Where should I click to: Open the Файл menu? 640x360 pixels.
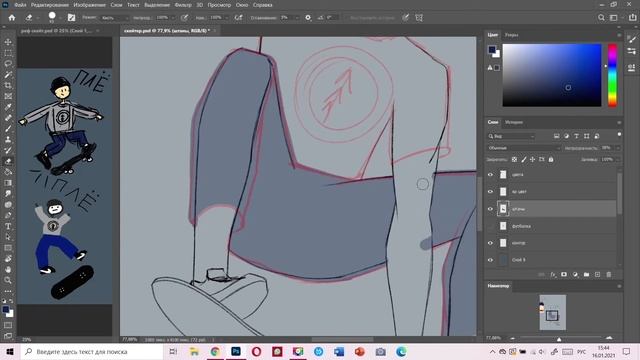point(20,5)
